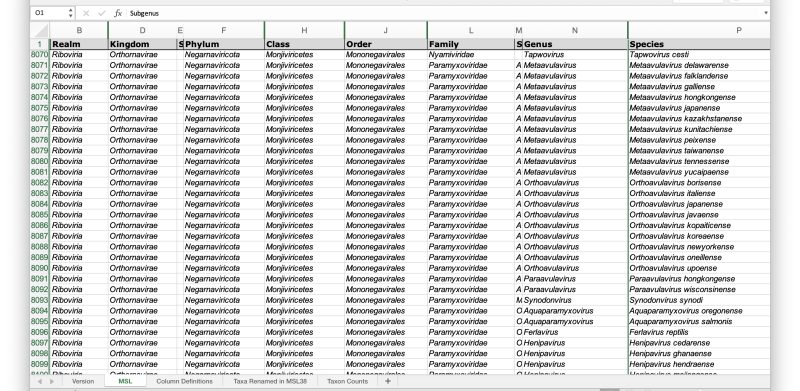Viewport: 800px width, 391px height.
Task: Select column L header
Action: coord(471,31)
